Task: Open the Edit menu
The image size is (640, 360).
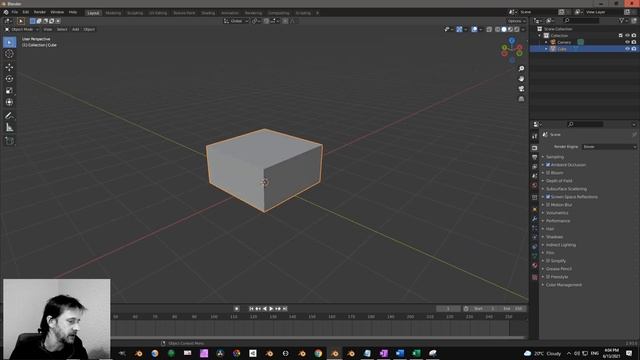Action: (x=26, y=12)
